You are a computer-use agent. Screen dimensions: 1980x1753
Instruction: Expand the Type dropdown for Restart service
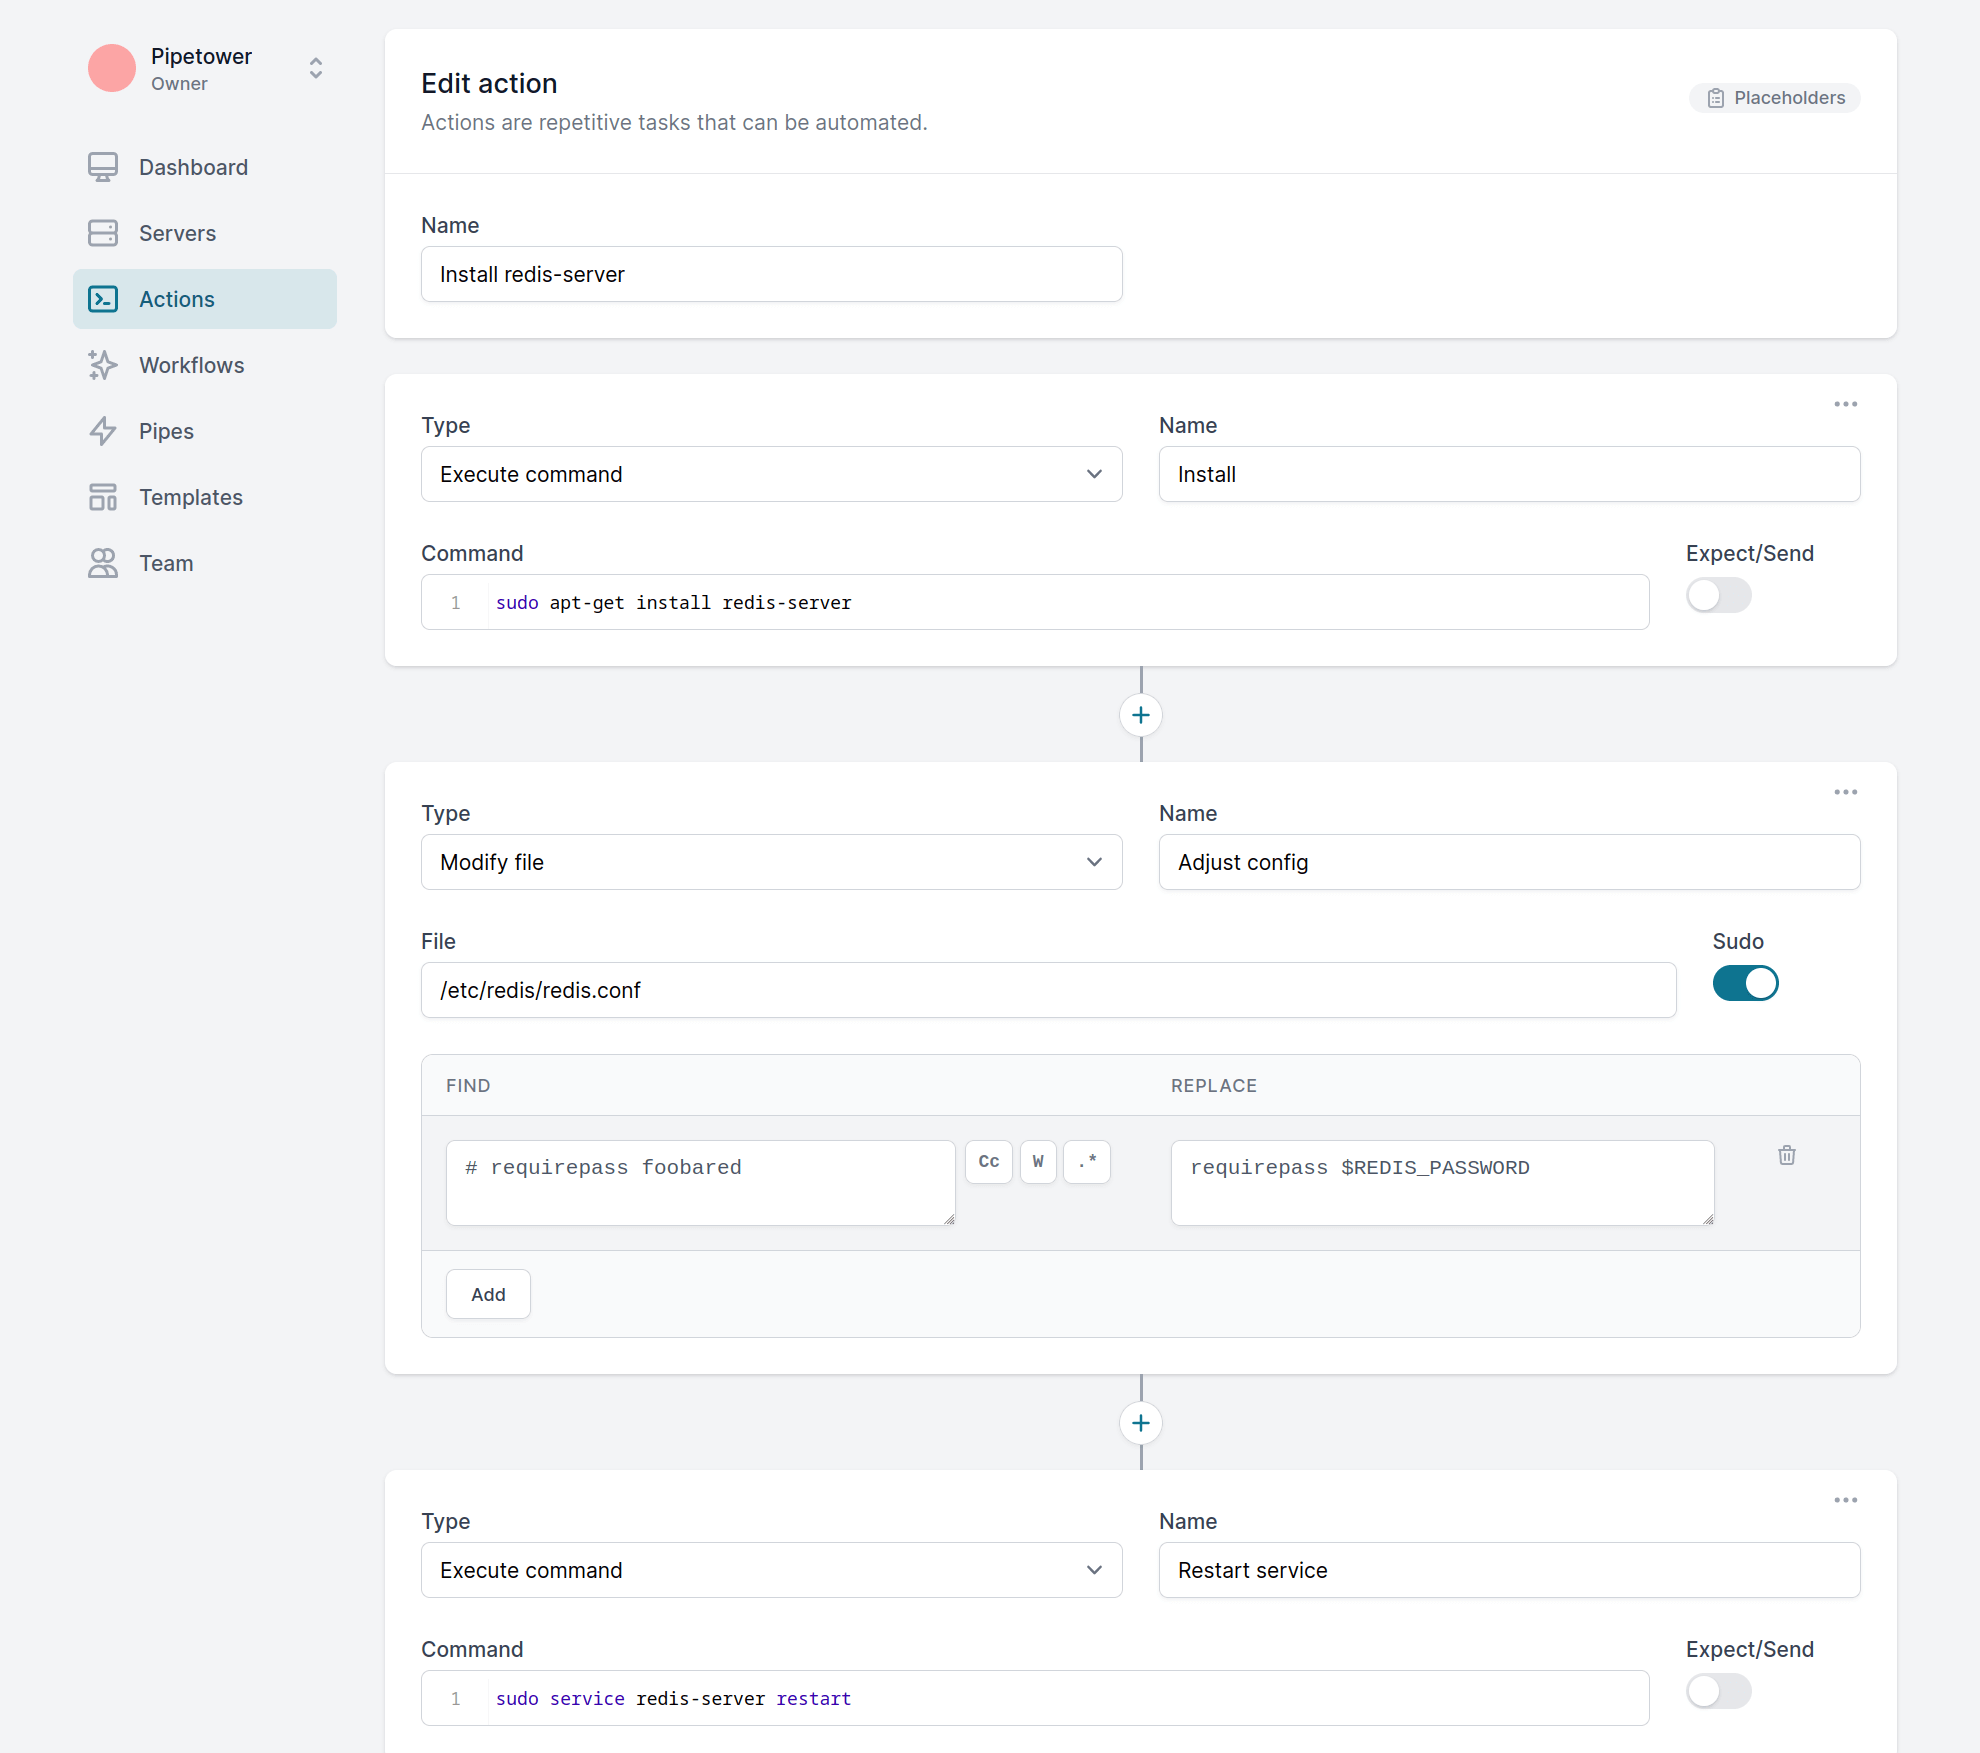(x=772, y=1570)
